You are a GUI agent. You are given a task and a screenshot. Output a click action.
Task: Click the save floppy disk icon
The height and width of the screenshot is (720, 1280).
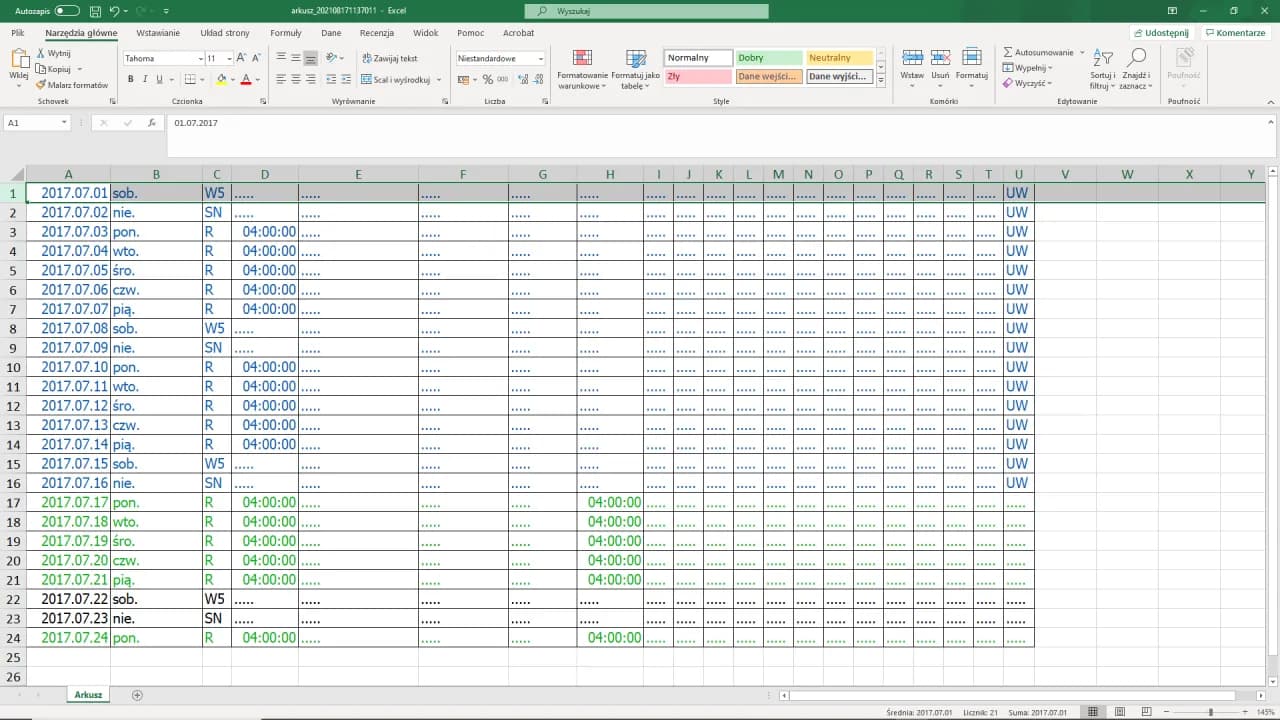click(x=94, y=11)
